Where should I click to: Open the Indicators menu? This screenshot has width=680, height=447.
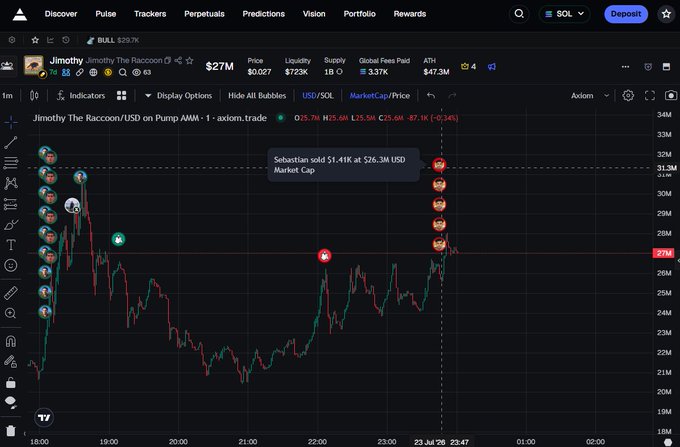click(81, 95)
